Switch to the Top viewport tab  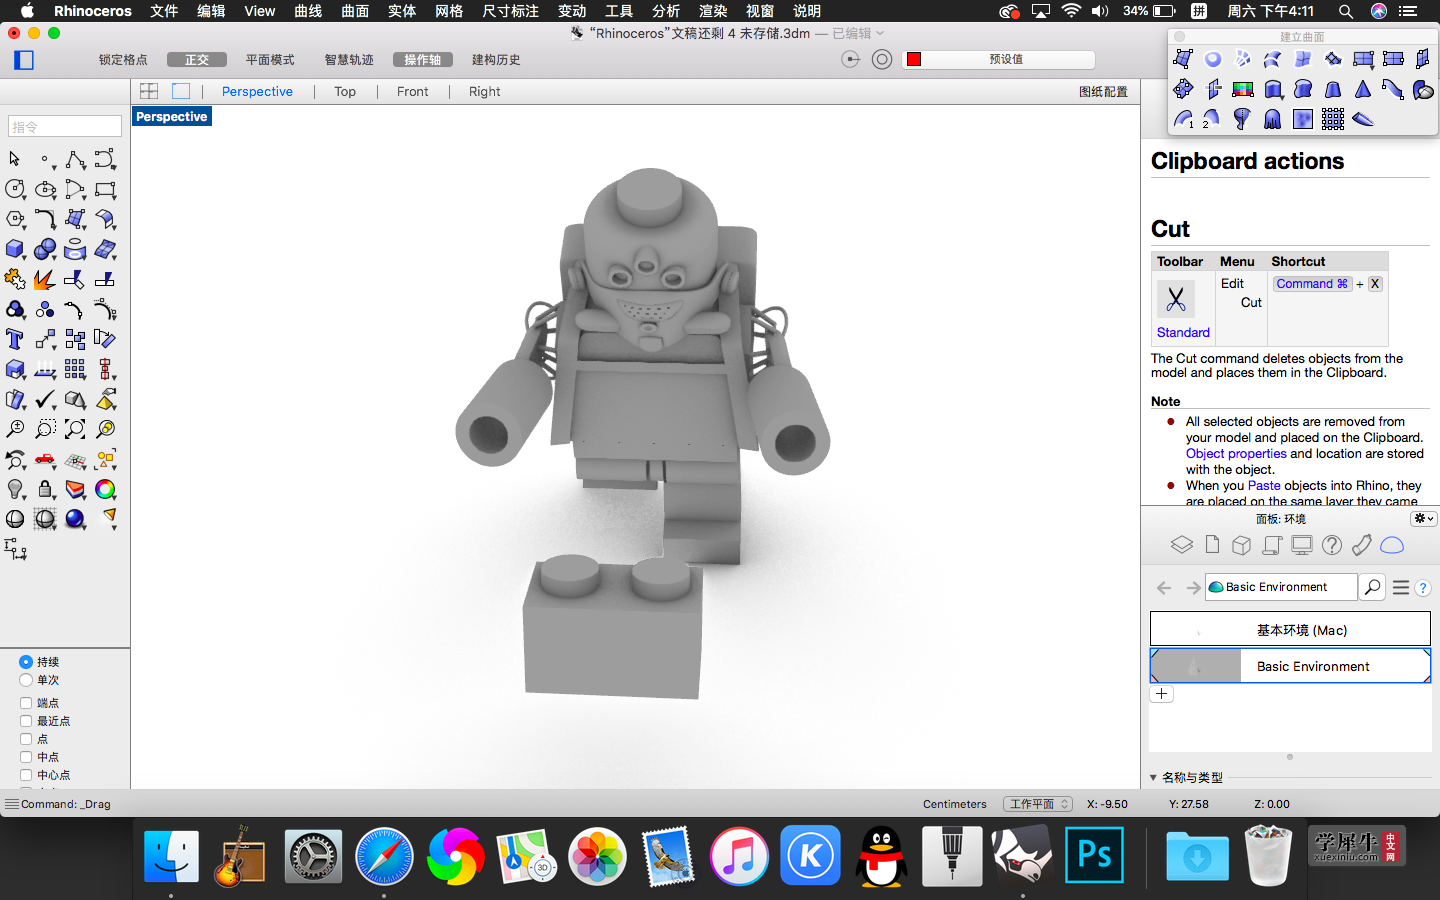click(345, 91)
